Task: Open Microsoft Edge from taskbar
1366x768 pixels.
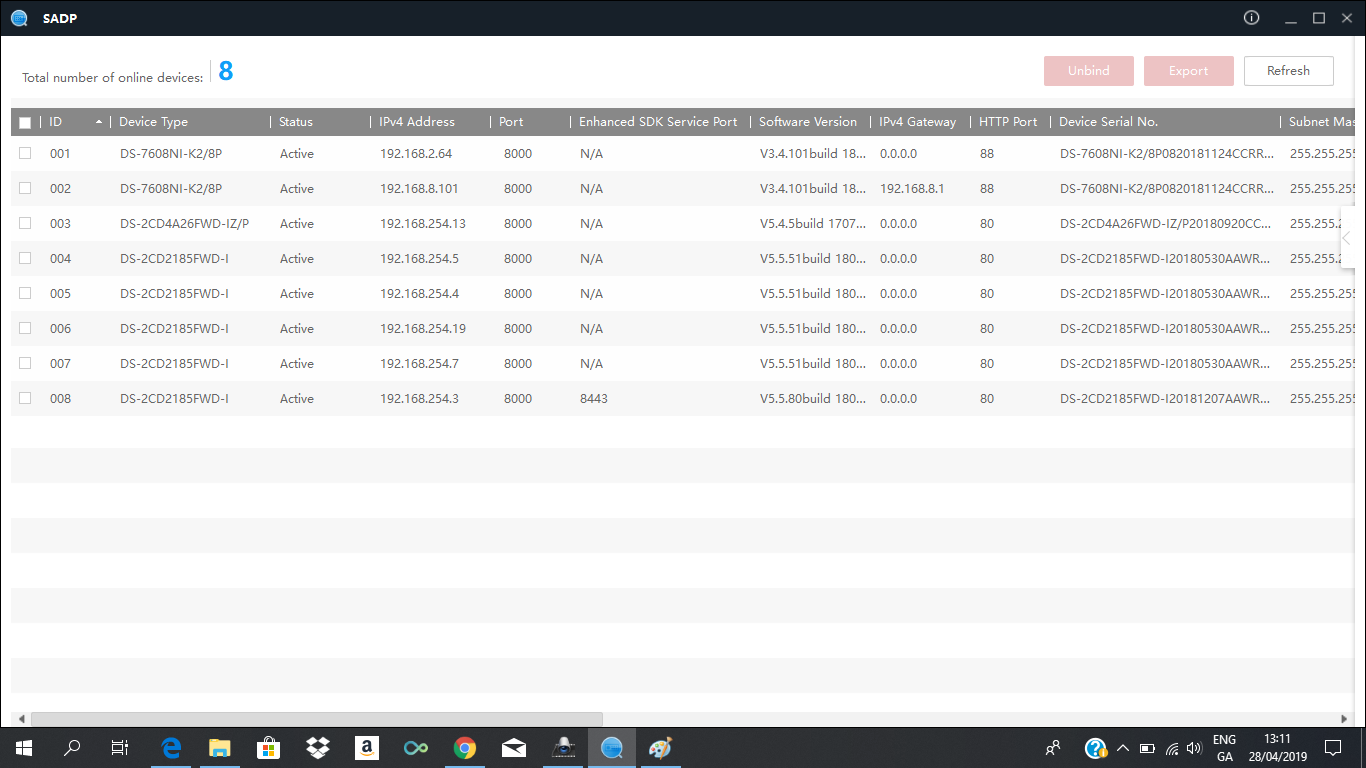Action: click(171, 747)
